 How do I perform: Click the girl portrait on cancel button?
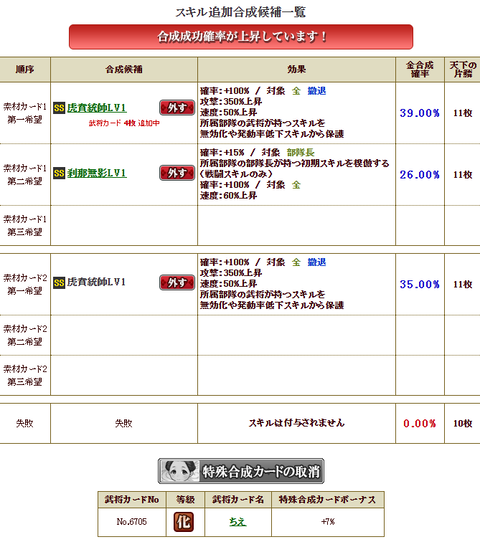pos(179,471)
